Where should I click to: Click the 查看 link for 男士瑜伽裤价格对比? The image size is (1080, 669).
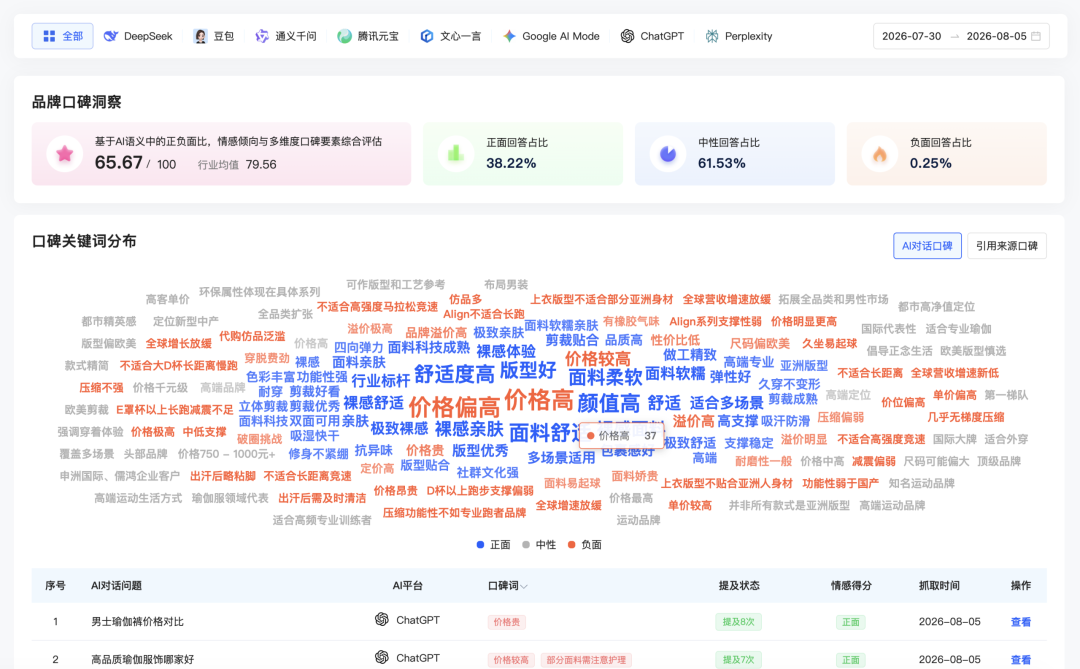coord(1020,622)
